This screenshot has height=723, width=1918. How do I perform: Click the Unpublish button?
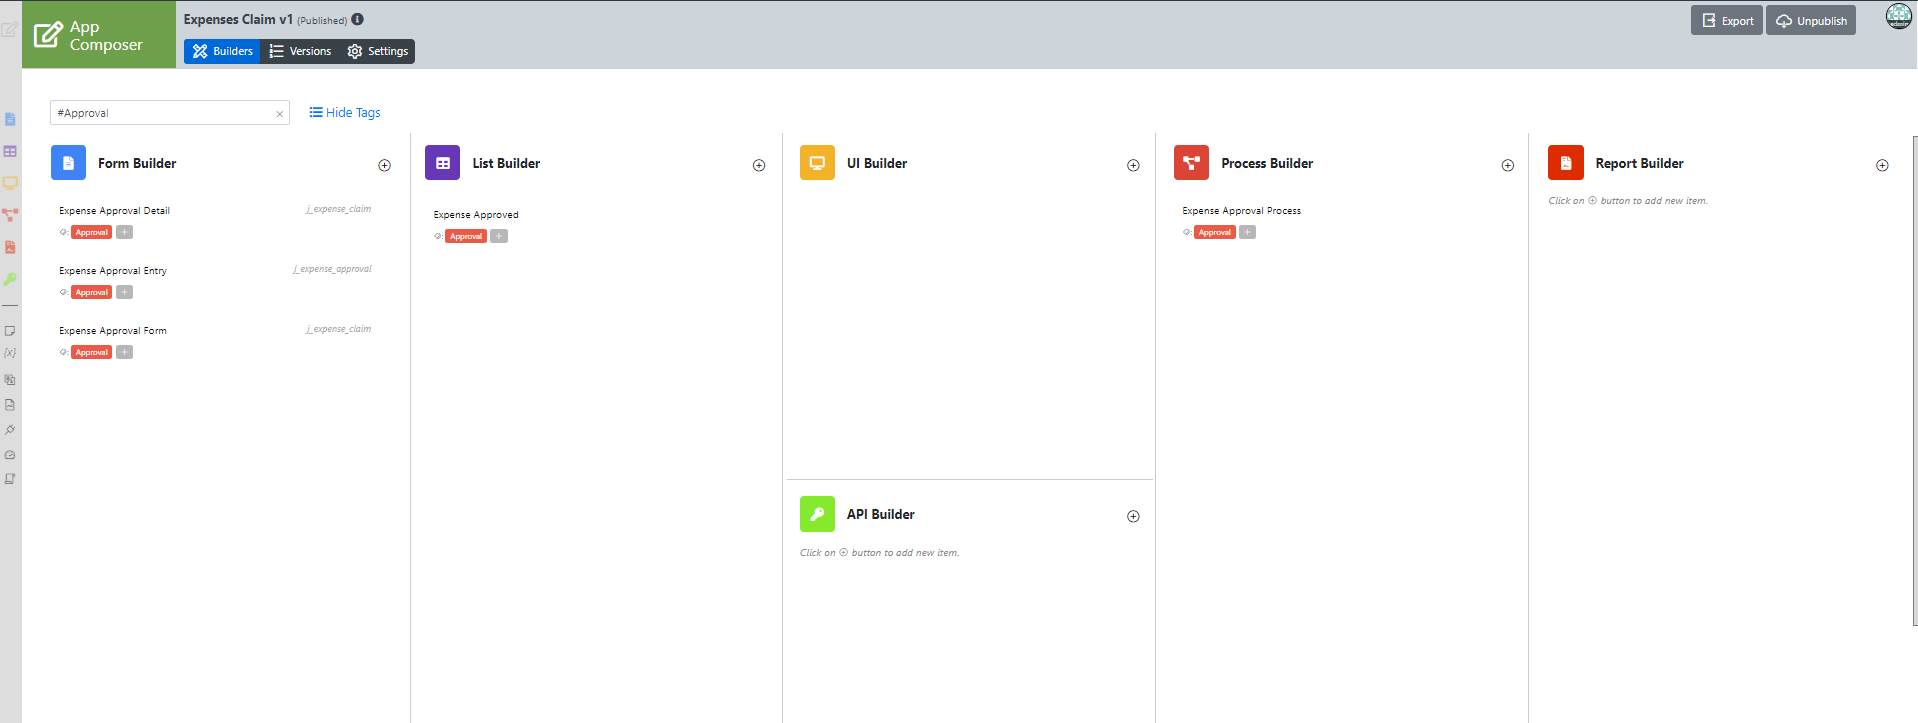pos(1811,21)
